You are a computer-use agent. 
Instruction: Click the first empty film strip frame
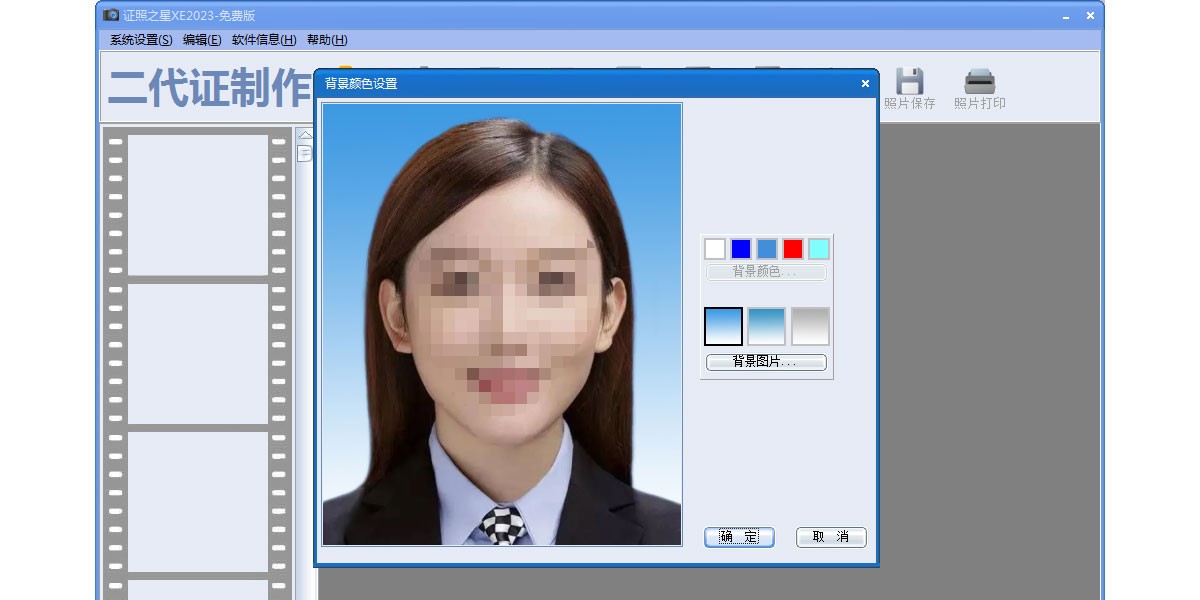[198, 205]
